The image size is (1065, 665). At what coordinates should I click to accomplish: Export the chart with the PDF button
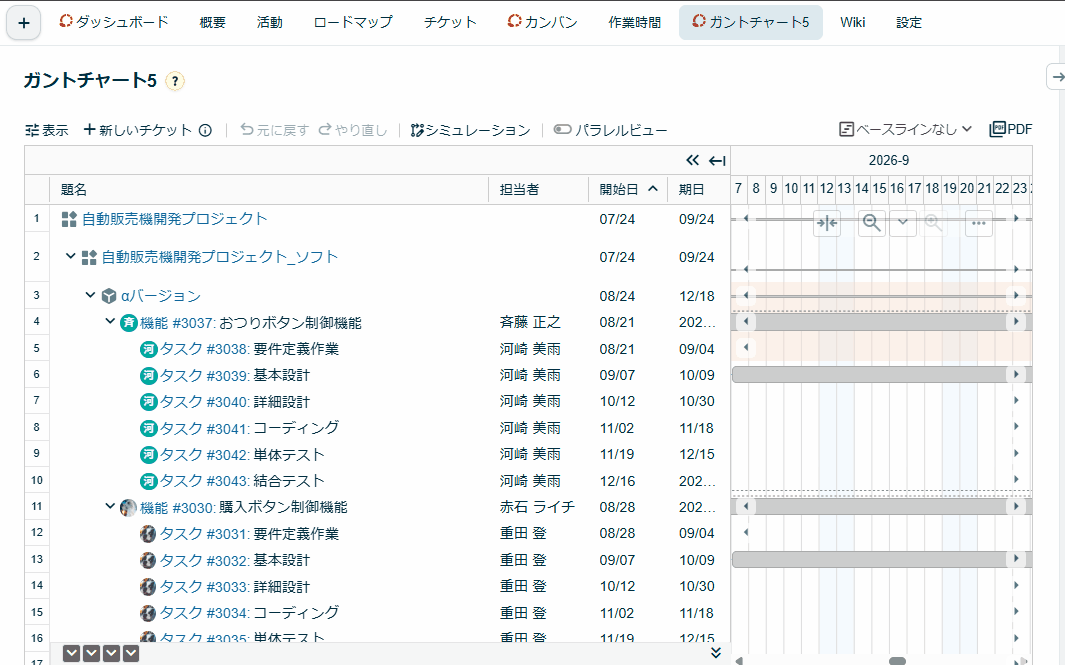pyautogui.click(x=1011, y=129)
